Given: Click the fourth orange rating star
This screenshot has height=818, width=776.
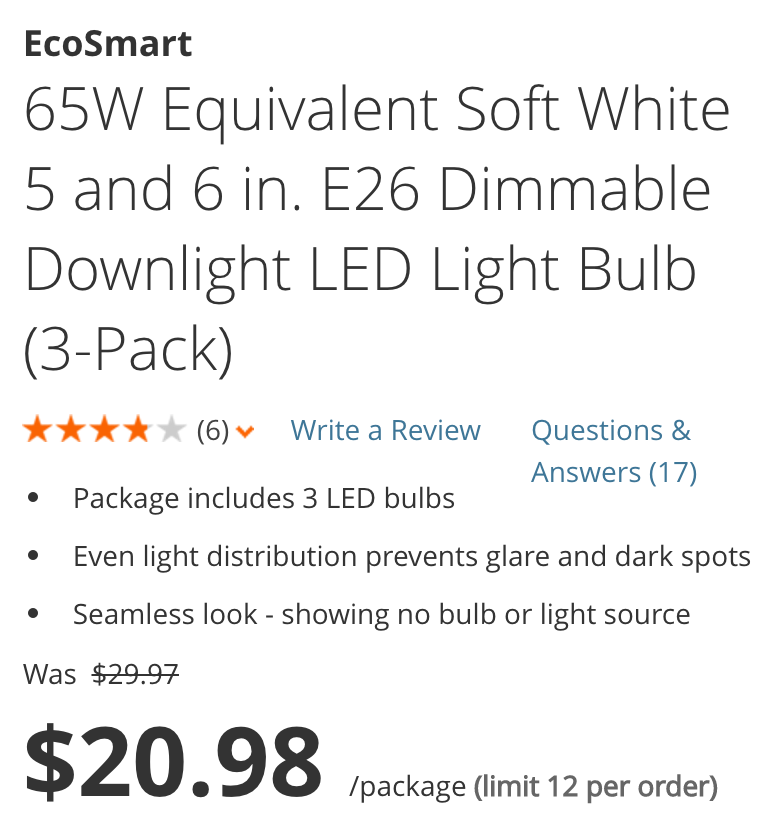Looking at the screenshot, I should coord(138,430).
